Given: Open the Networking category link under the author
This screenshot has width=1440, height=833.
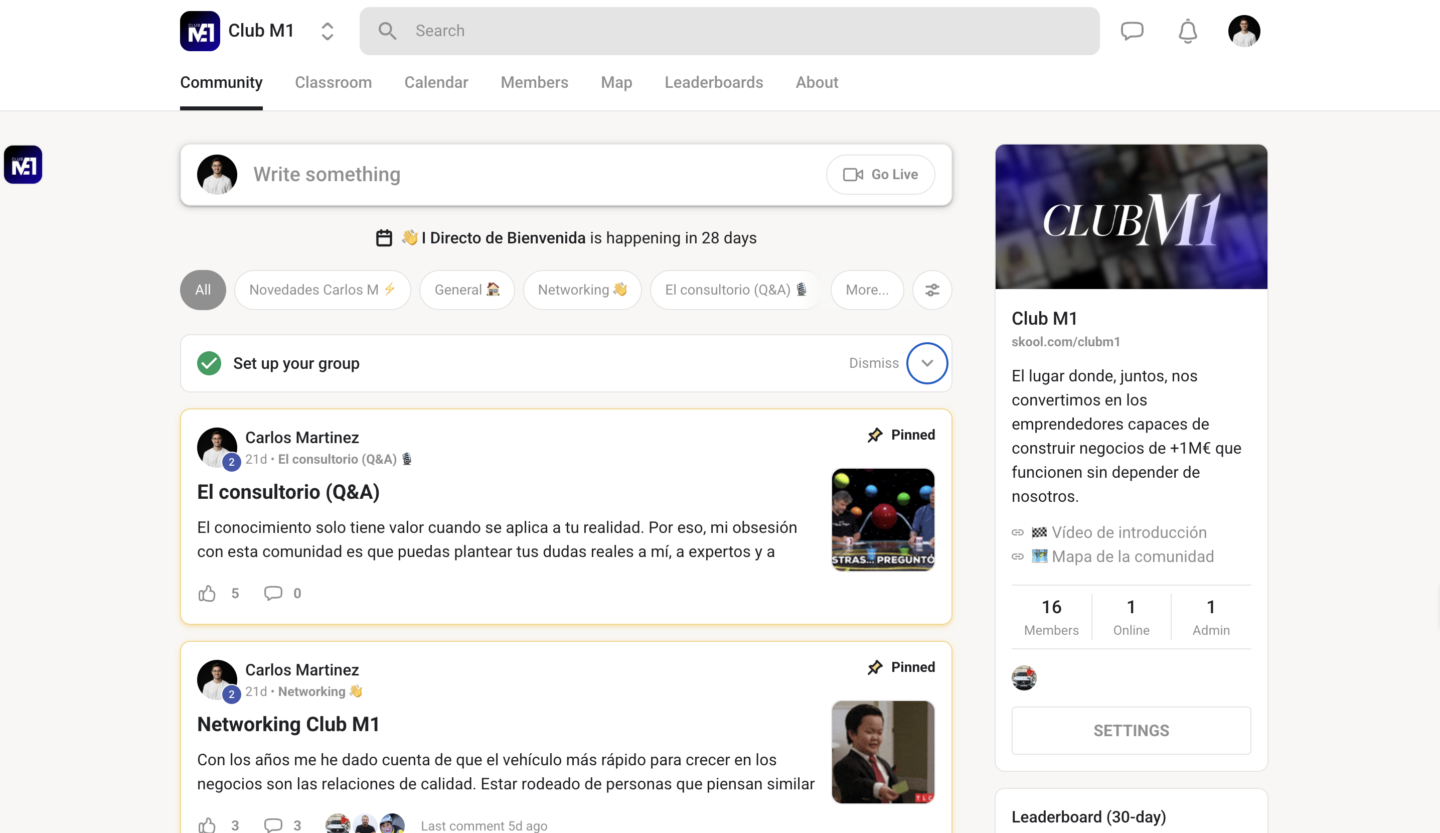Looking at the screenshot, I should tap(320, 691).
